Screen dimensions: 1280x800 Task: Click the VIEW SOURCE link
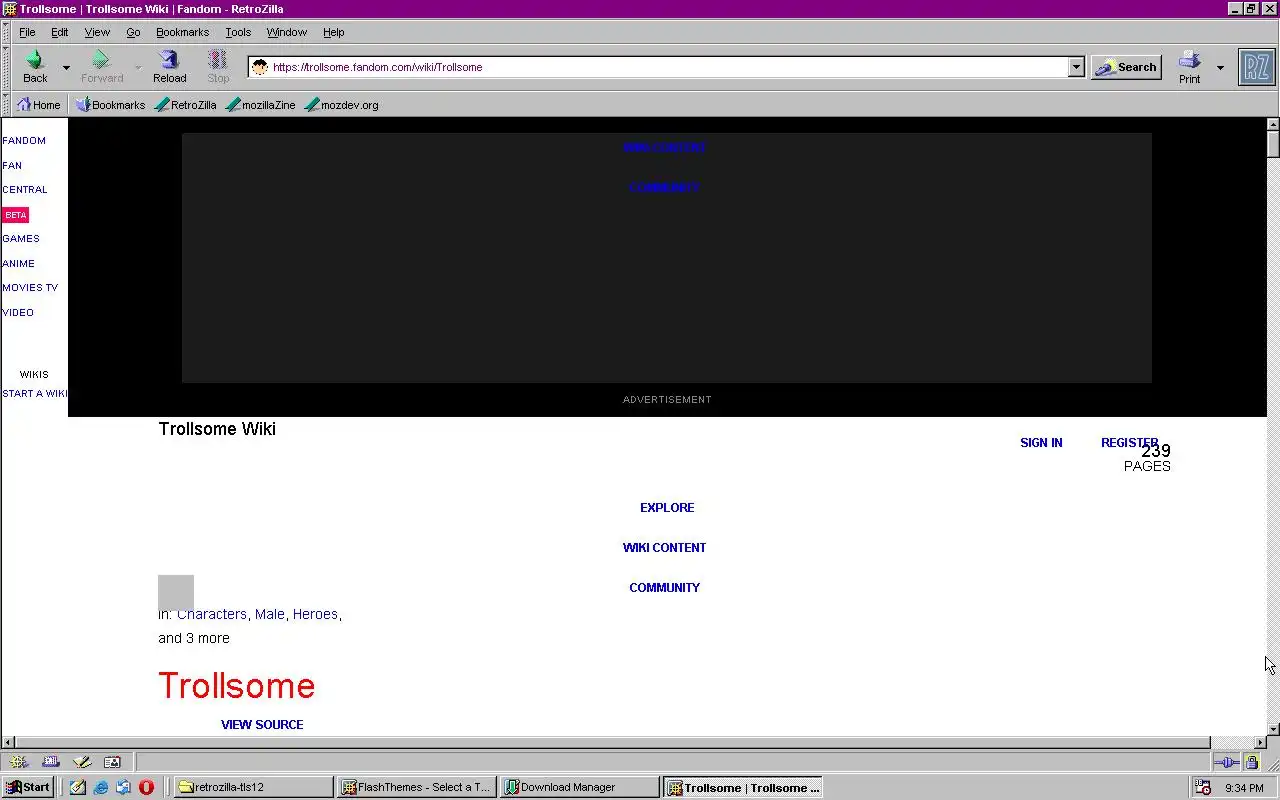point(262,725)
